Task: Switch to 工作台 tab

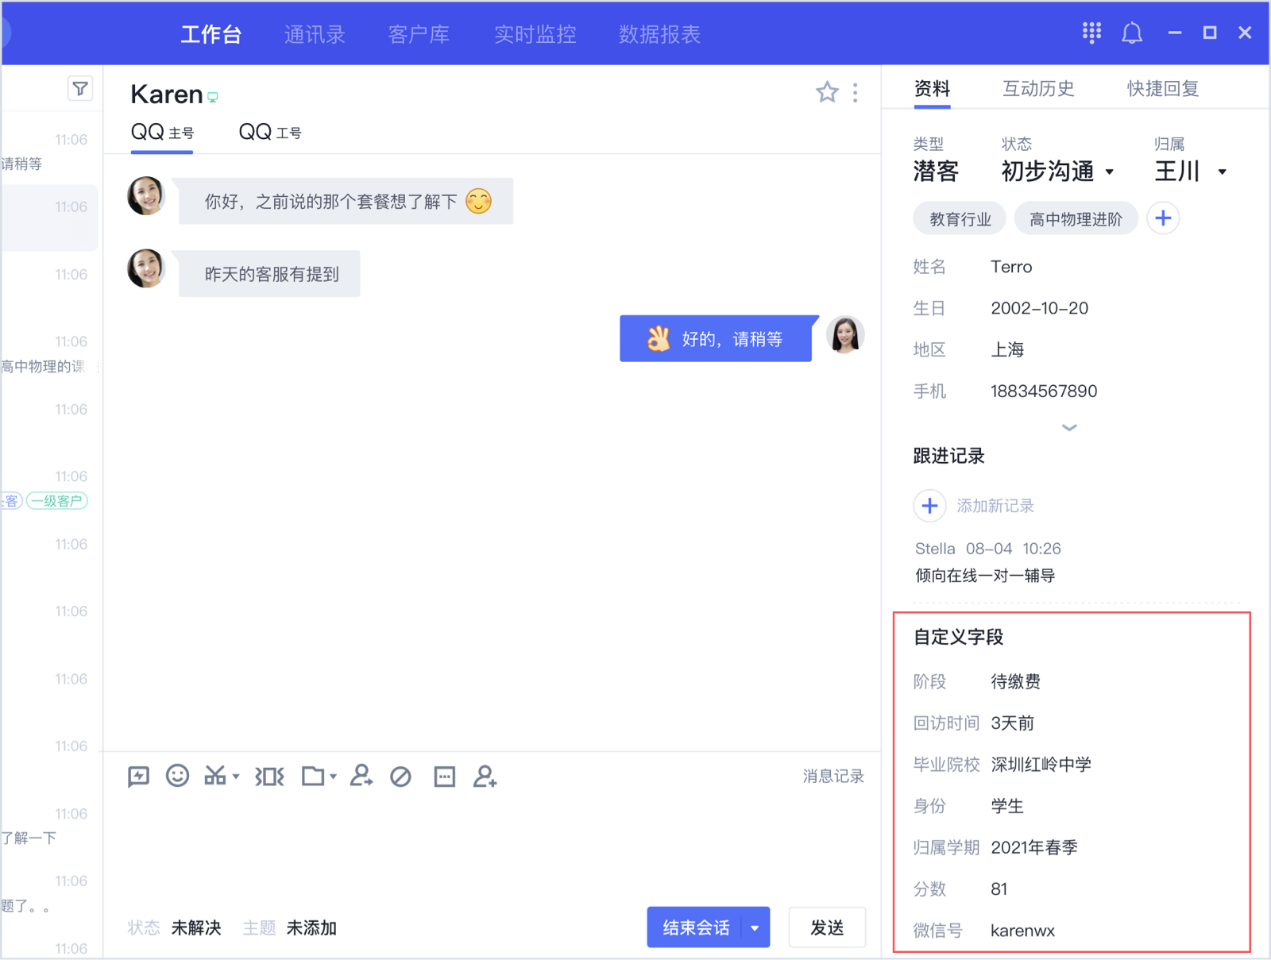Action: [211, 34]
